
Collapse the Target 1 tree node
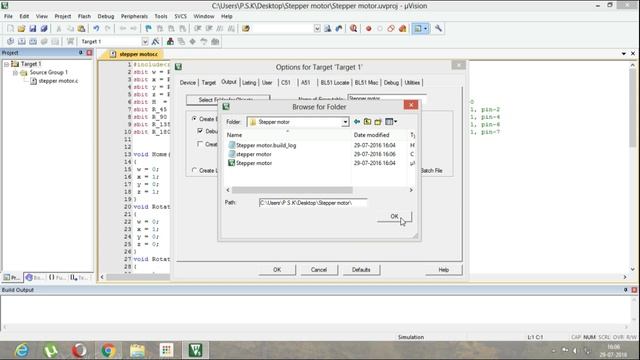[x=7, y=64]
